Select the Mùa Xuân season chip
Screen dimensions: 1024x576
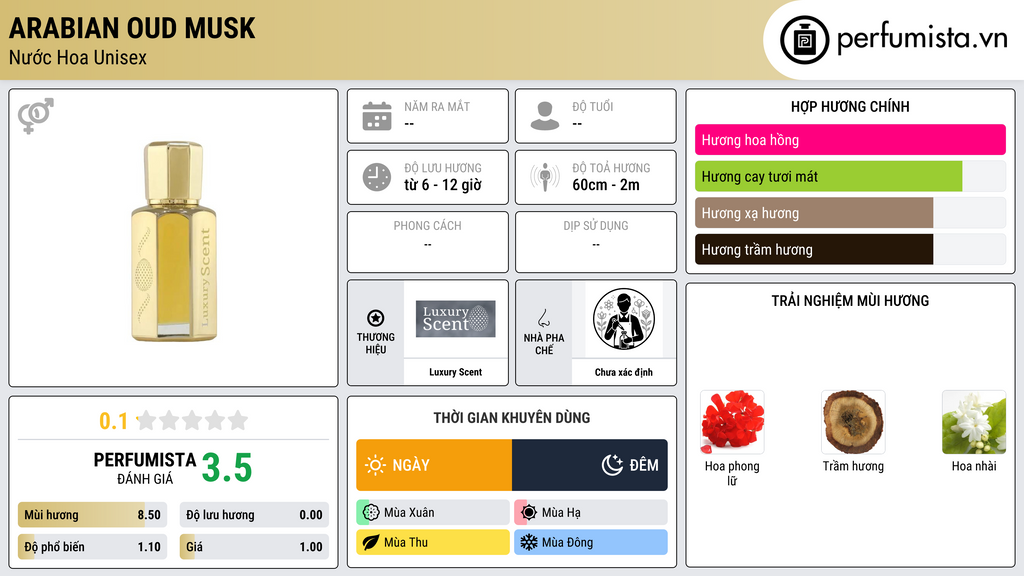tap(433, 513)
